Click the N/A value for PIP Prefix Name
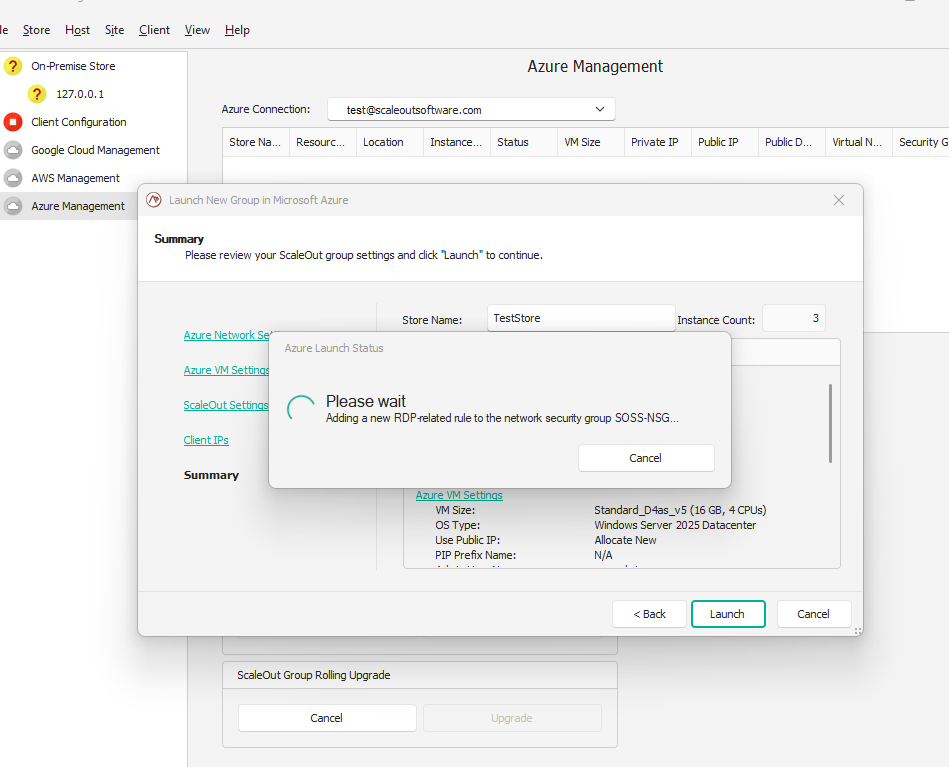Screen dimensions: 949x767 pyautogui.click(x=603, y=555)
